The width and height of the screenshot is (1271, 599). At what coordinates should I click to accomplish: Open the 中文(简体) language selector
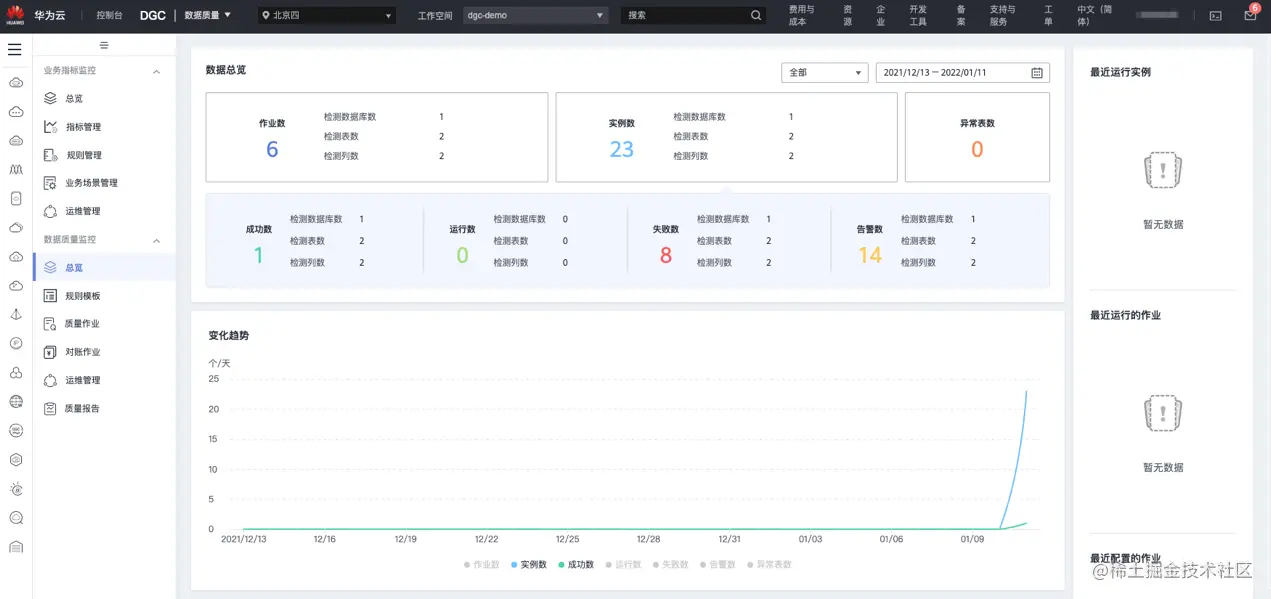coord(1095,16)
